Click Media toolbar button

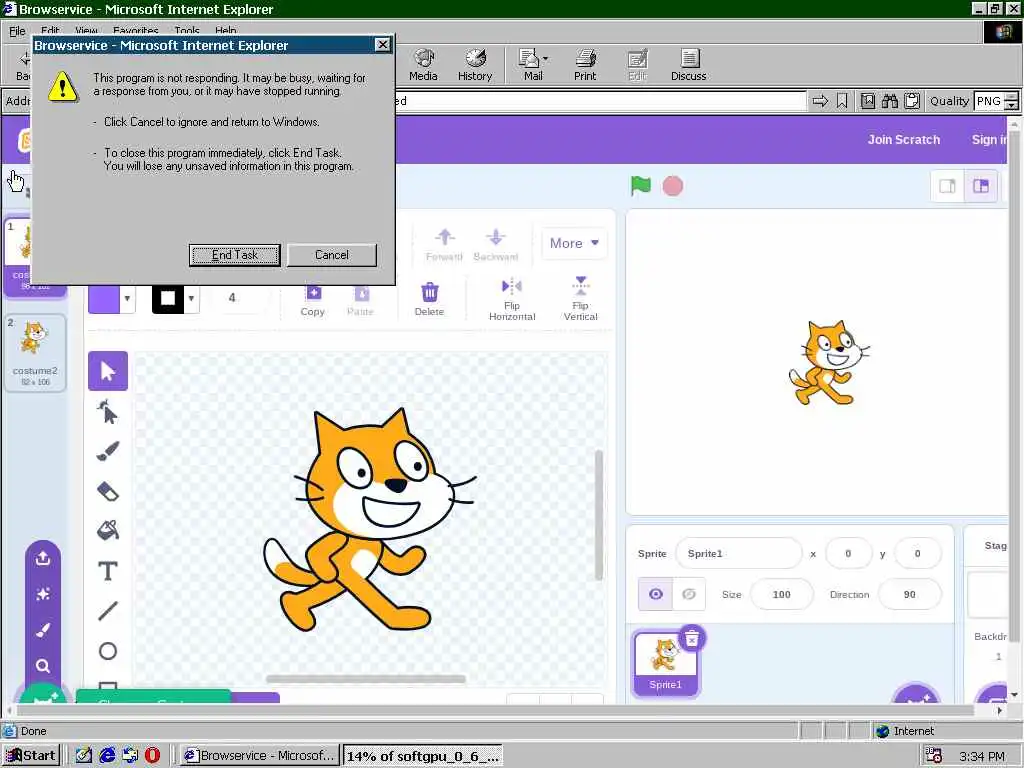click(423, 65)
